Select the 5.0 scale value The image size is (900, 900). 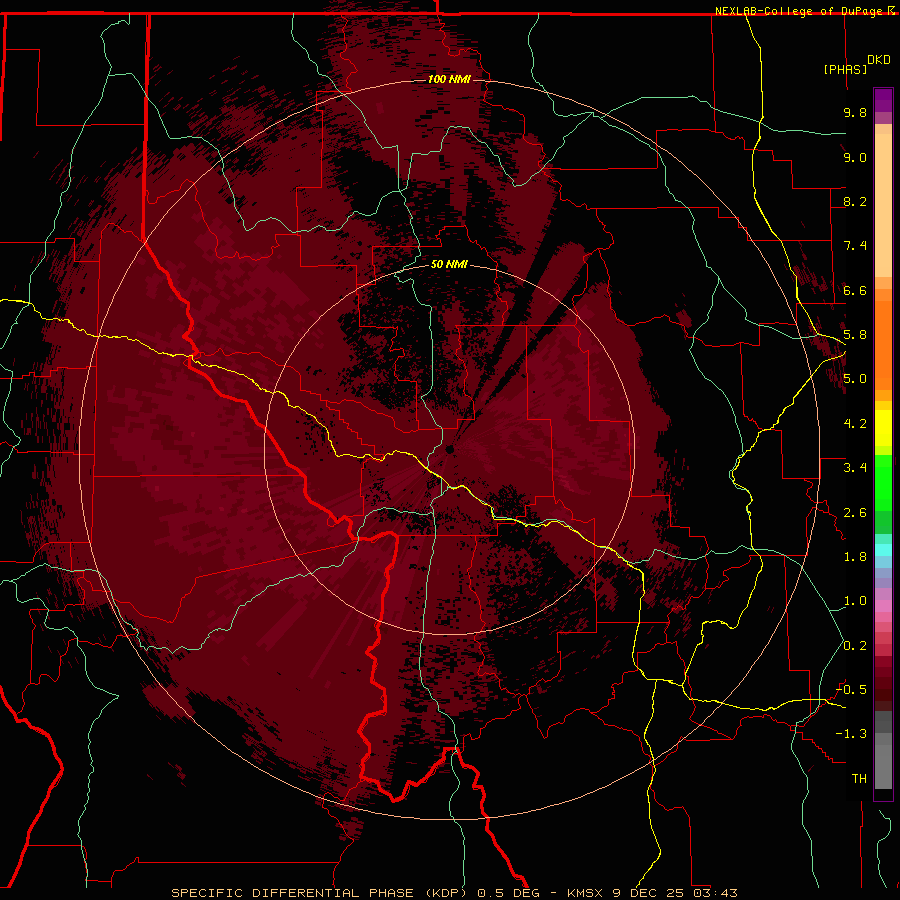point(855,379)
